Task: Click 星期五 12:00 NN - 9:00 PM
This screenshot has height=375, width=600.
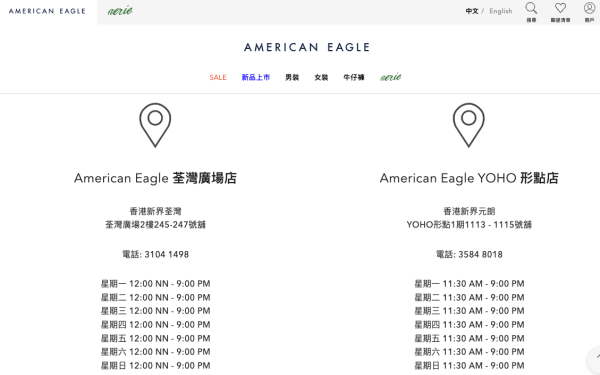Action: [x=155, y=338]
